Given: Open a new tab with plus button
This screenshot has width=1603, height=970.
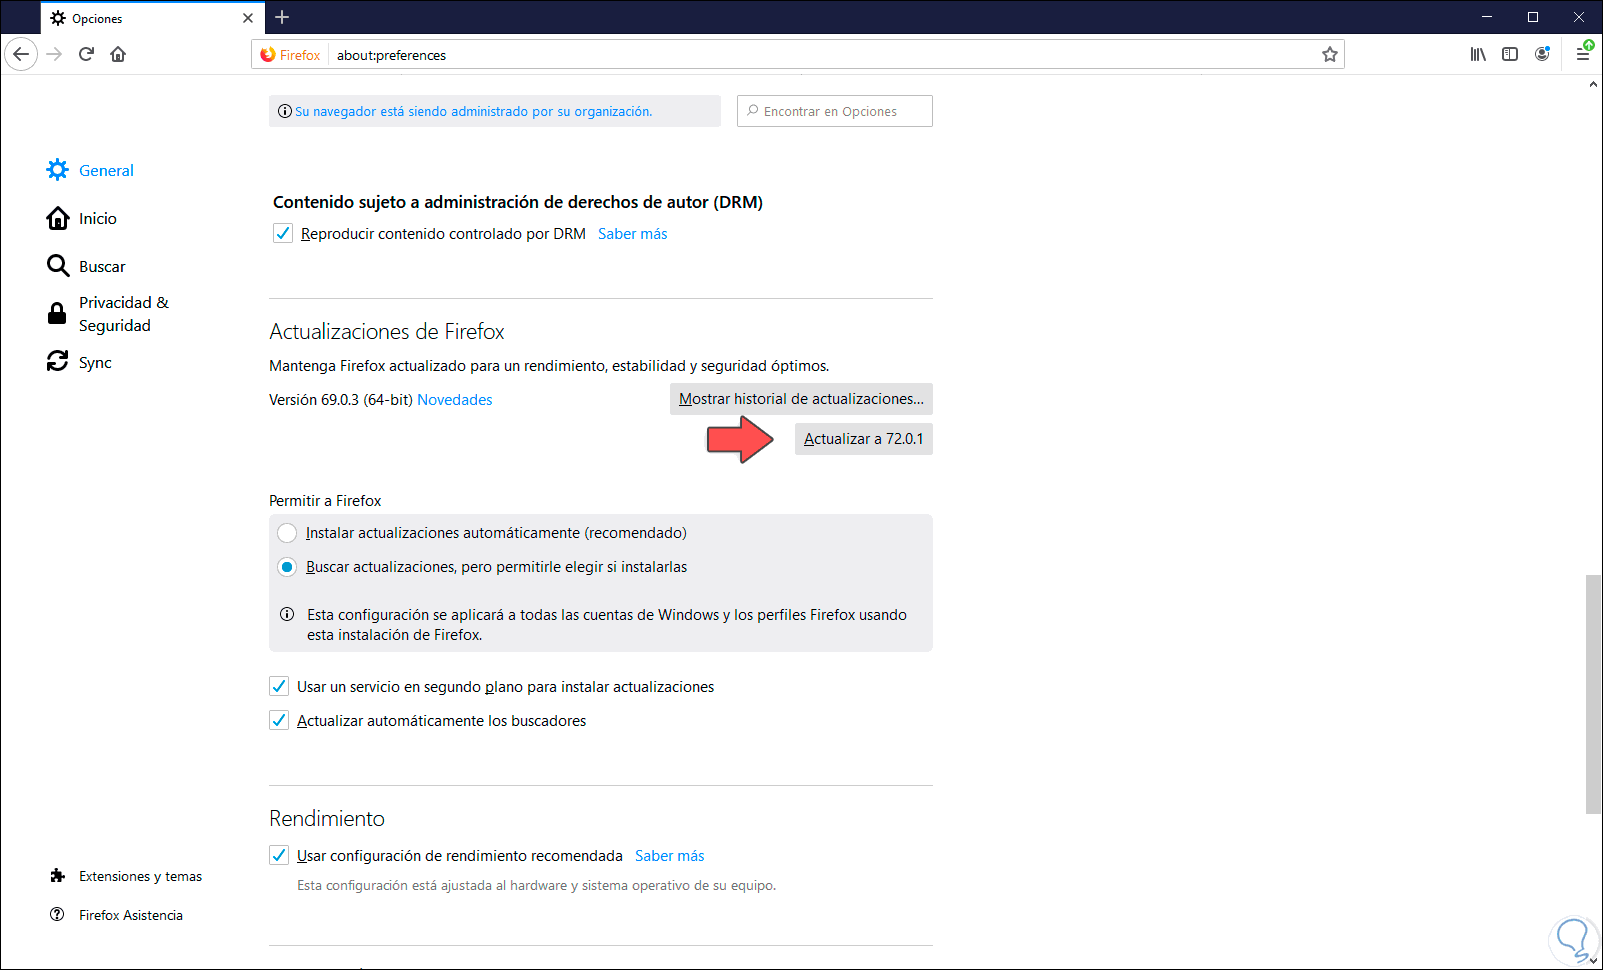Looking at the screenshot, I should 282,17.
